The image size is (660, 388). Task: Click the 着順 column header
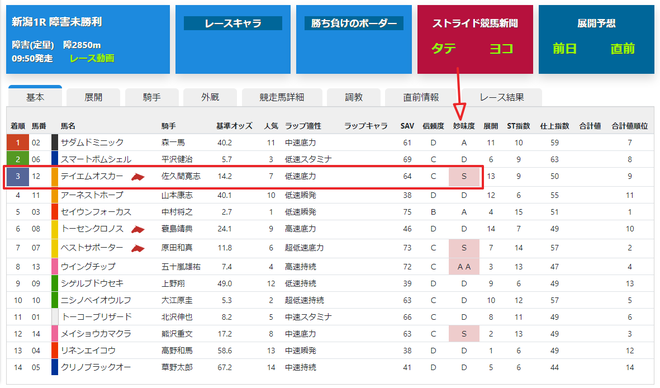pos(18,126)
